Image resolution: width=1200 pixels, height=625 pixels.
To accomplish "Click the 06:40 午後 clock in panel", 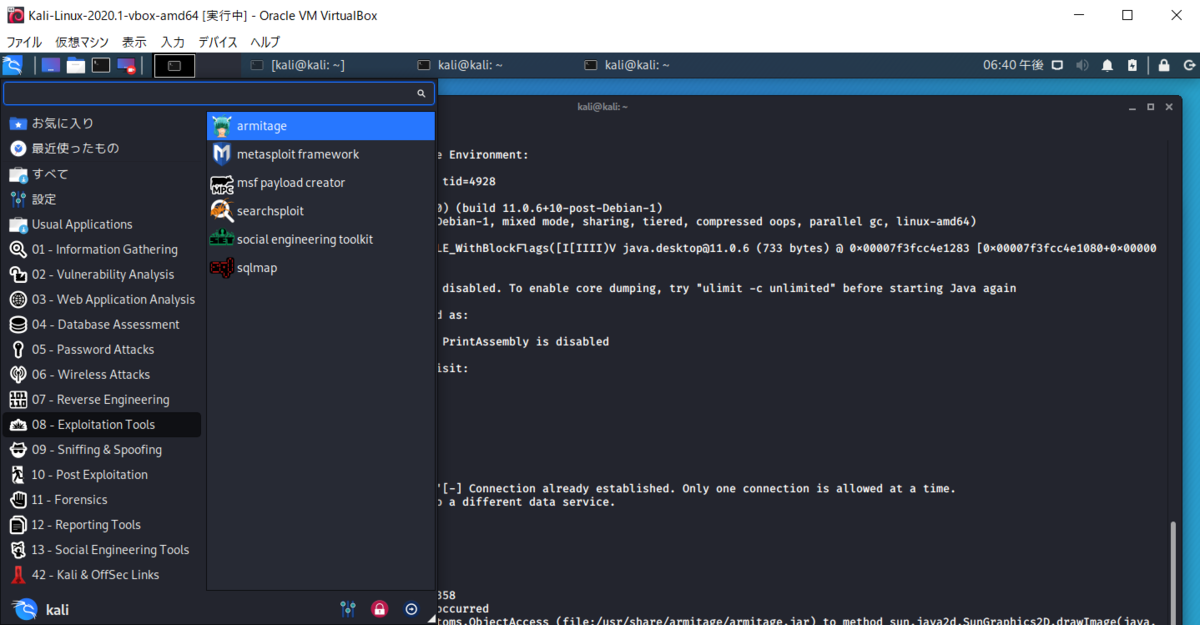I will [1013, 66].
